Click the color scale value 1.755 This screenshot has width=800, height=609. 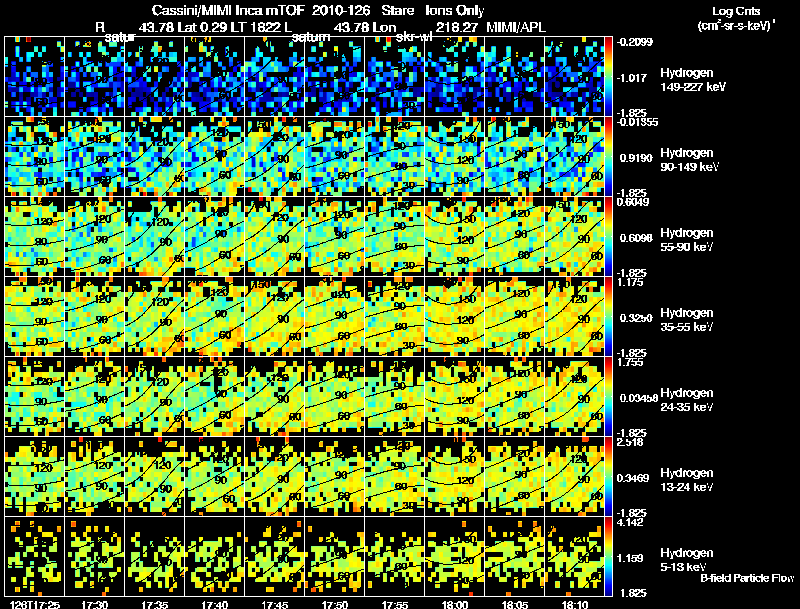tap(630, 362)
